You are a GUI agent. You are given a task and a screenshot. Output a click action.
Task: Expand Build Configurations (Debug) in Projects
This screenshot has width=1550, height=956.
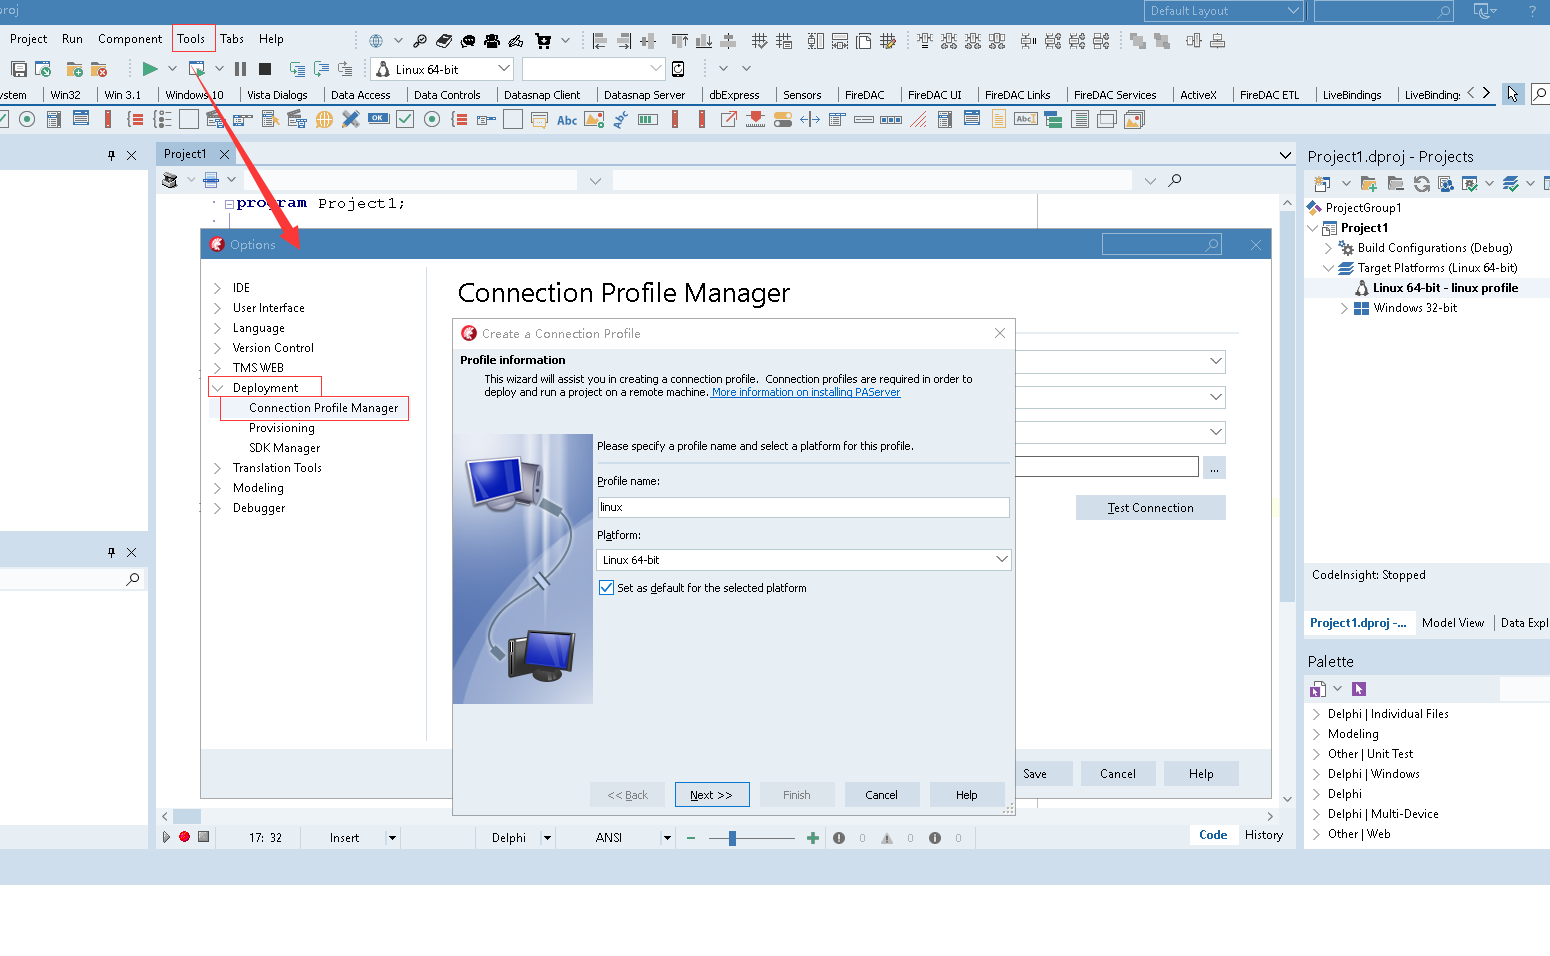point(1328,248)
